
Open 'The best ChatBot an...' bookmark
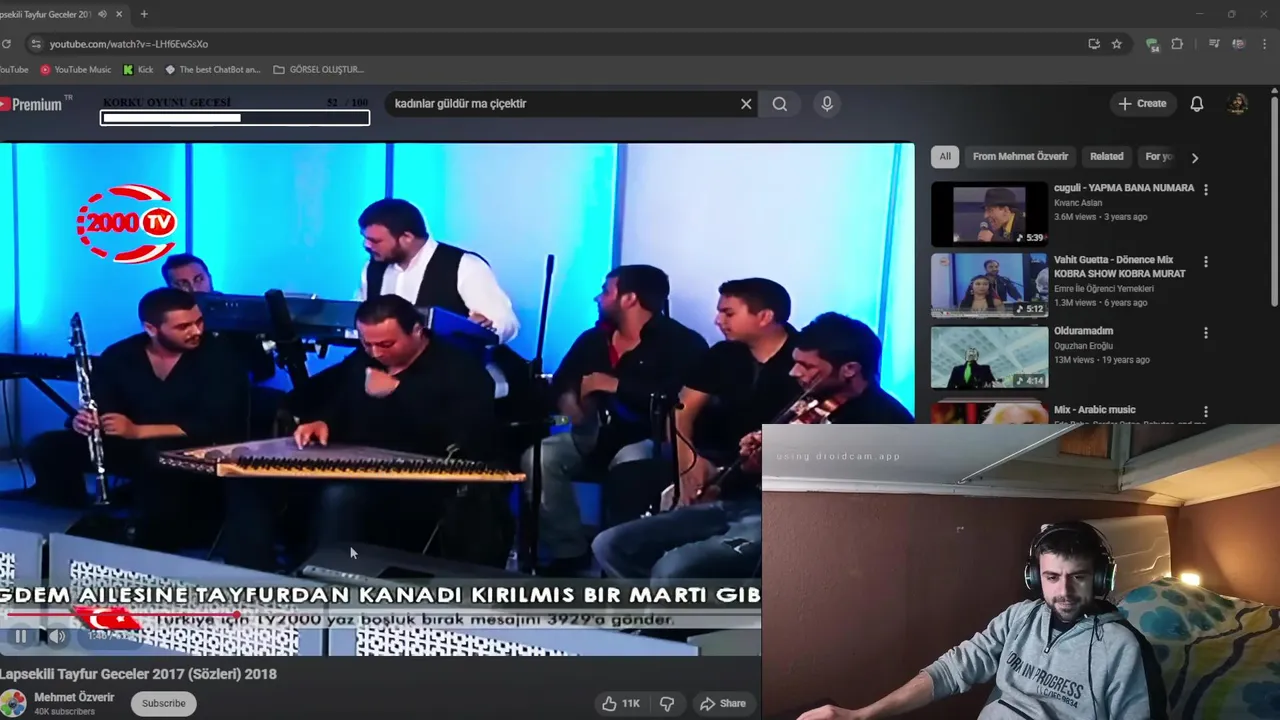coord(212,70)
